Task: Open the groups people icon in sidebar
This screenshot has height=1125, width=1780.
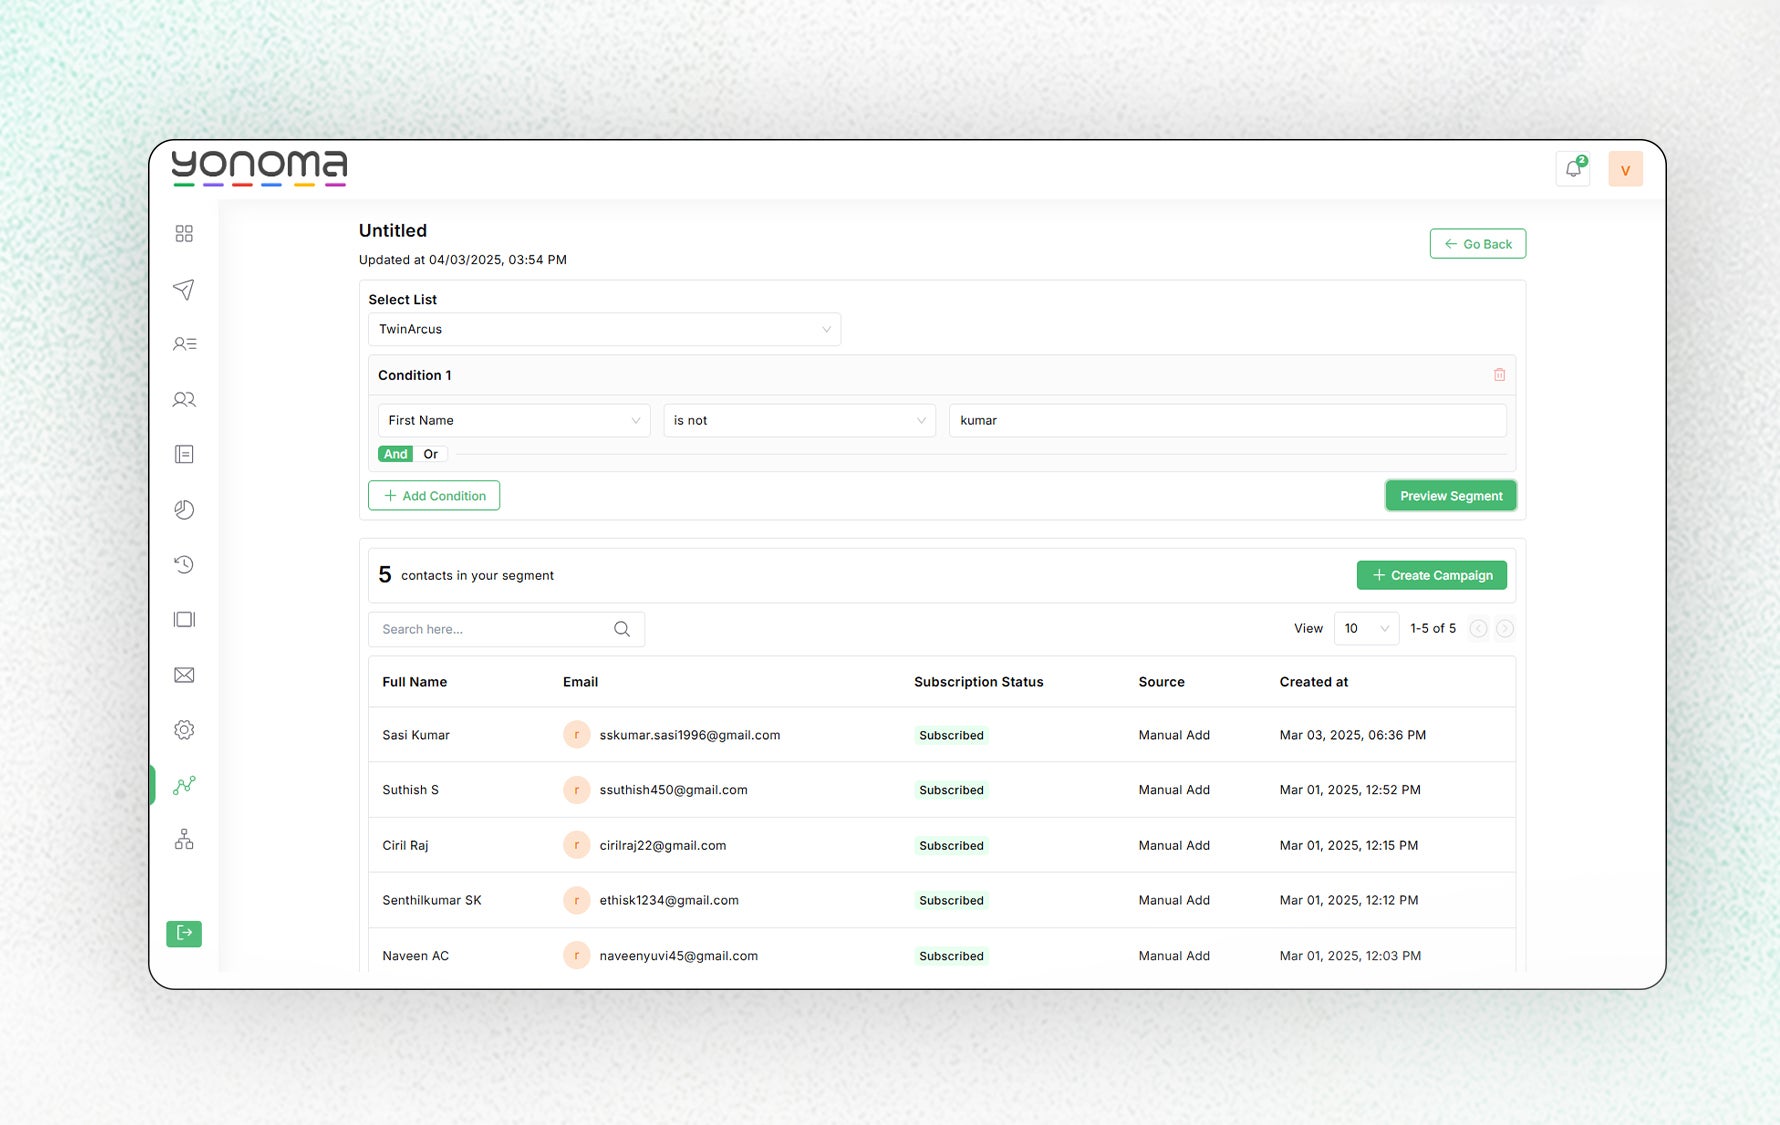Action: point(184,399)
